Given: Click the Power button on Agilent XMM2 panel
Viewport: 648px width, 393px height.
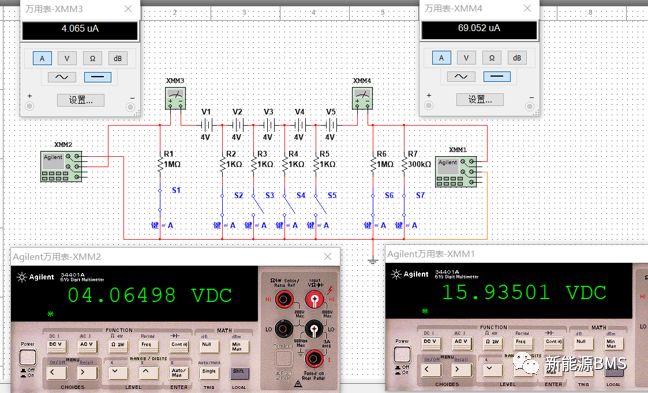Looking at the screenshot, I should click(28, 357).
